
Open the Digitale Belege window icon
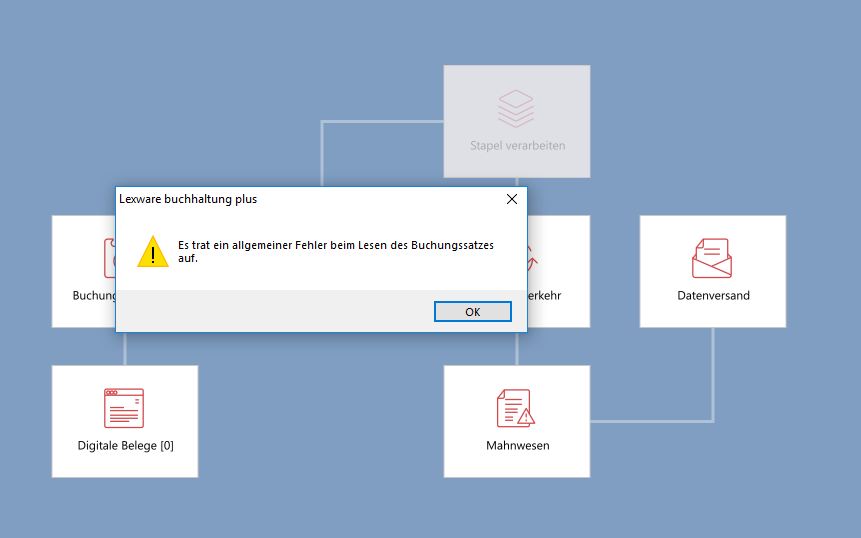[x=124, y=408]
